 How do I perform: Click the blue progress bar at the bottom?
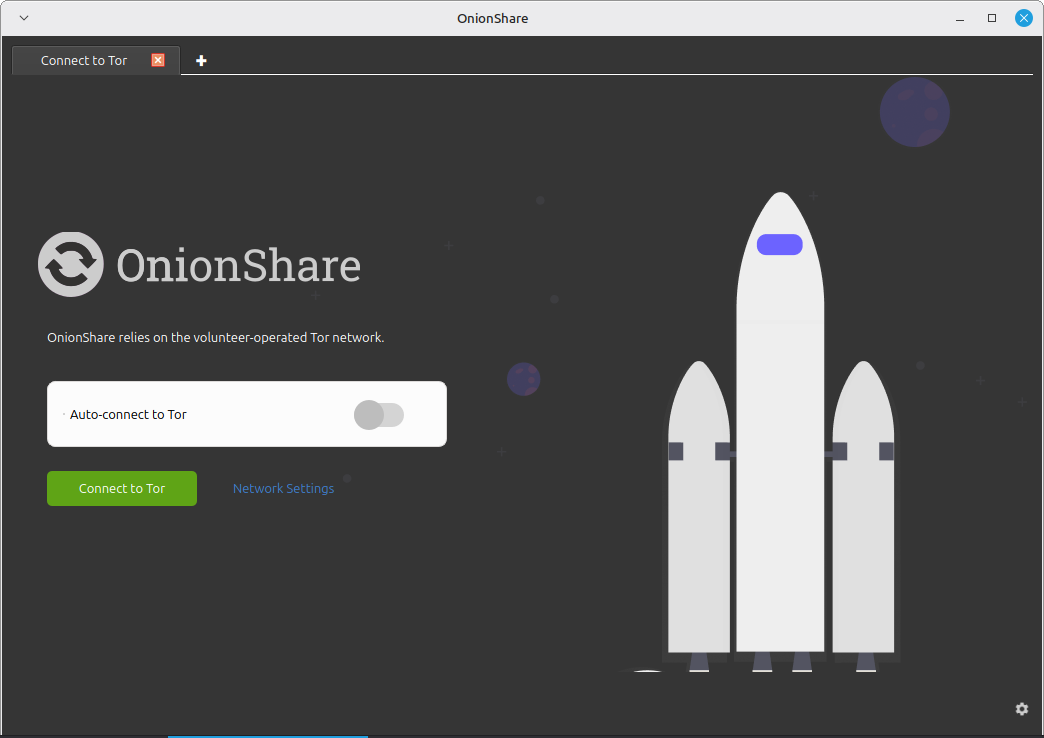(267, 735)
